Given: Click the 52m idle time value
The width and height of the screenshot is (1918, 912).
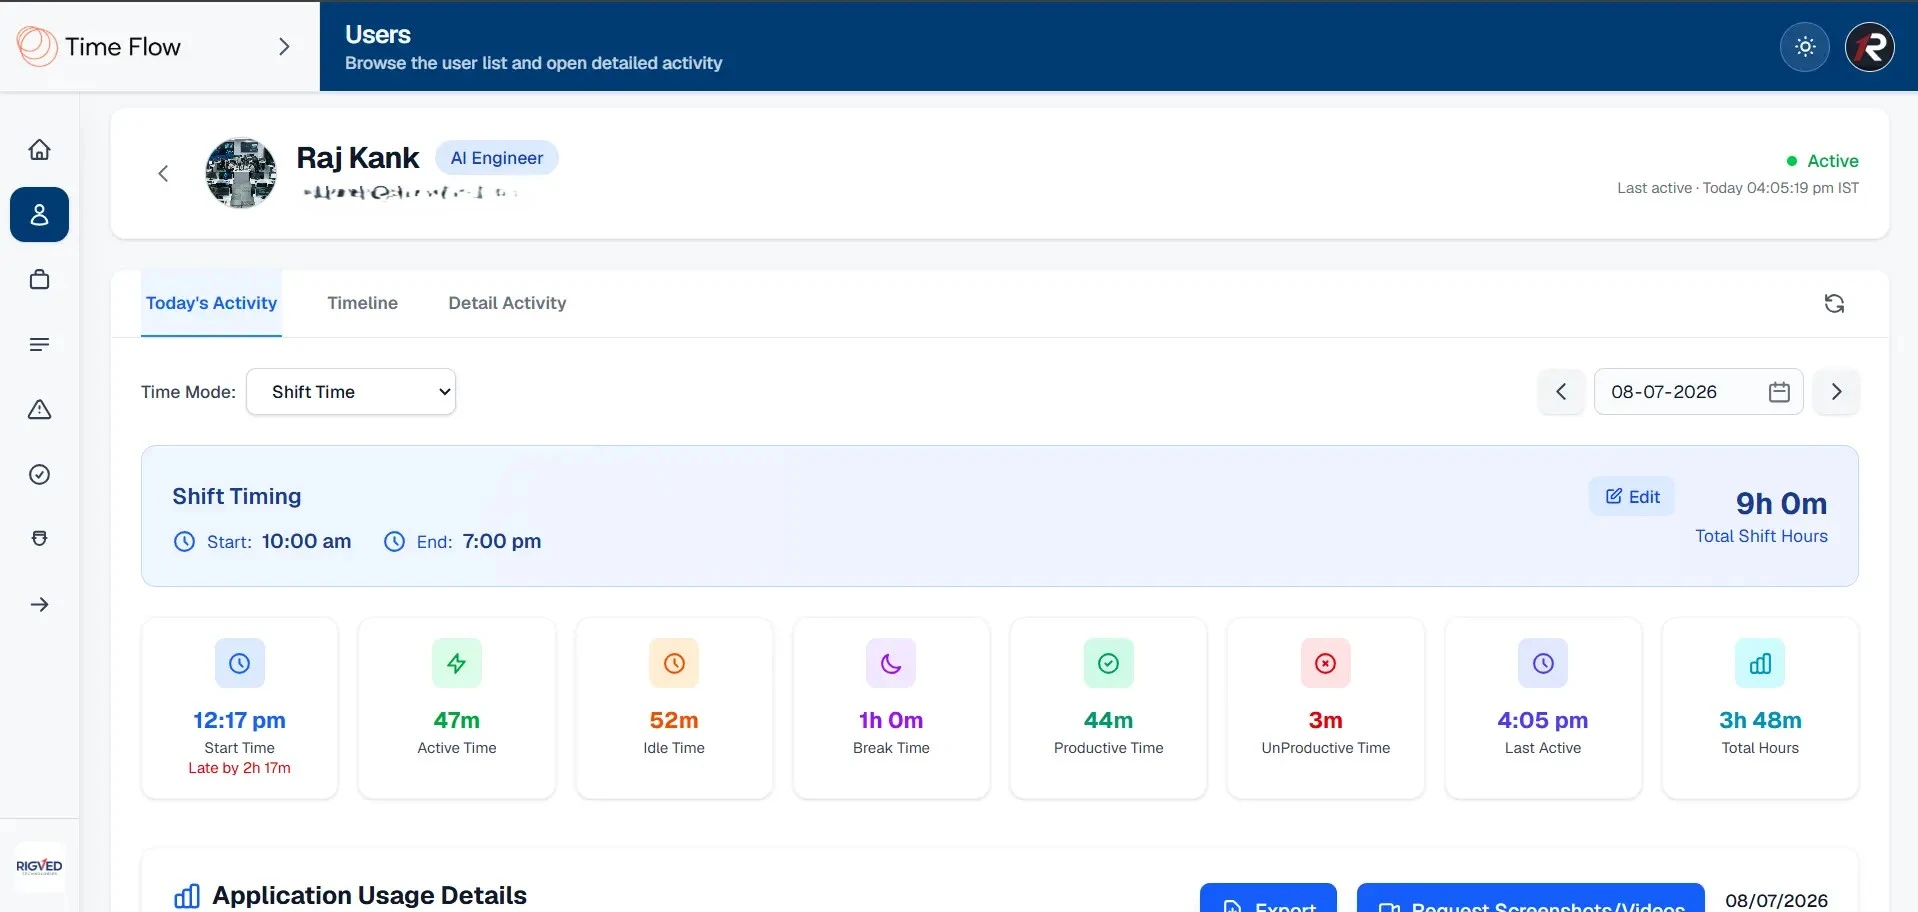Looking at the screenshot, I should pyautogui.click(x=674, y=720).
